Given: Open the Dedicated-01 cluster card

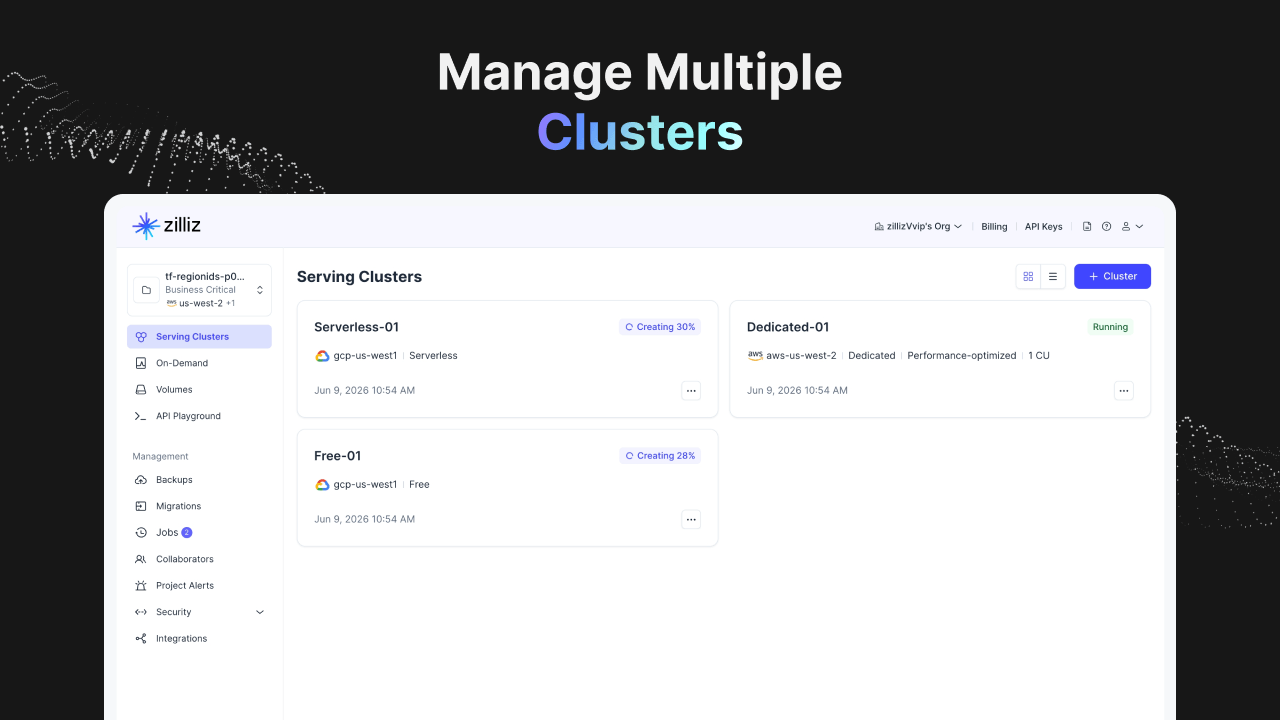Looking at the screenshot, I should [940, 359].
